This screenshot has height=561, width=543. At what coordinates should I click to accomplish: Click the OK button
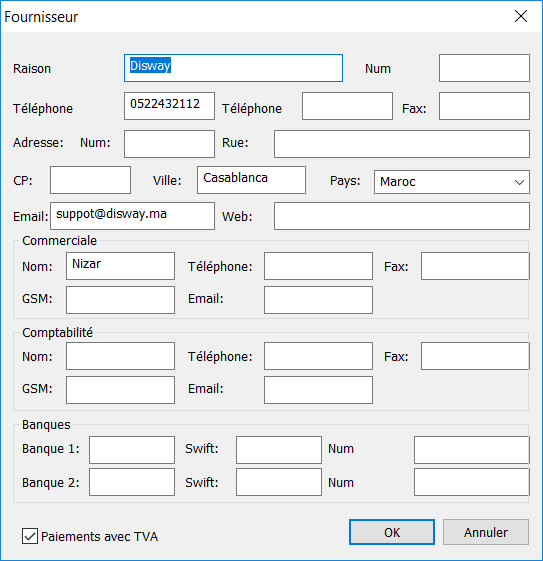(x=392, y=532)
